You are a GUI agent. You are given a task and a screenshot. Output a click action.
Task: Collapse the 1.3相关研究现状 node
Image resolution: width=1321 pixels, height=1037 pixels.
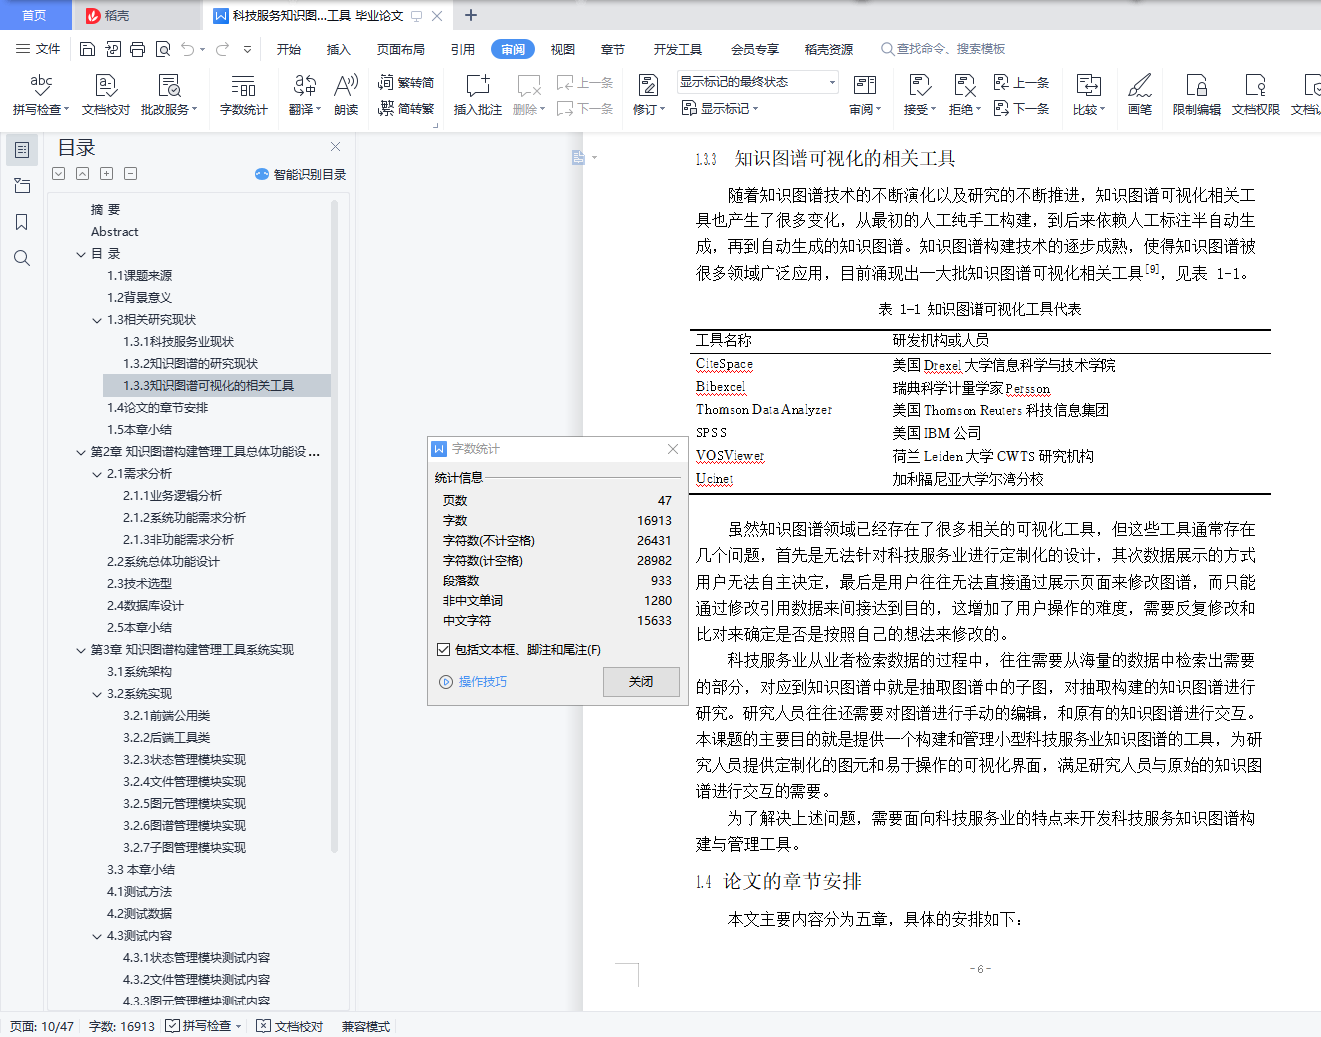click(x=97, y=320)
